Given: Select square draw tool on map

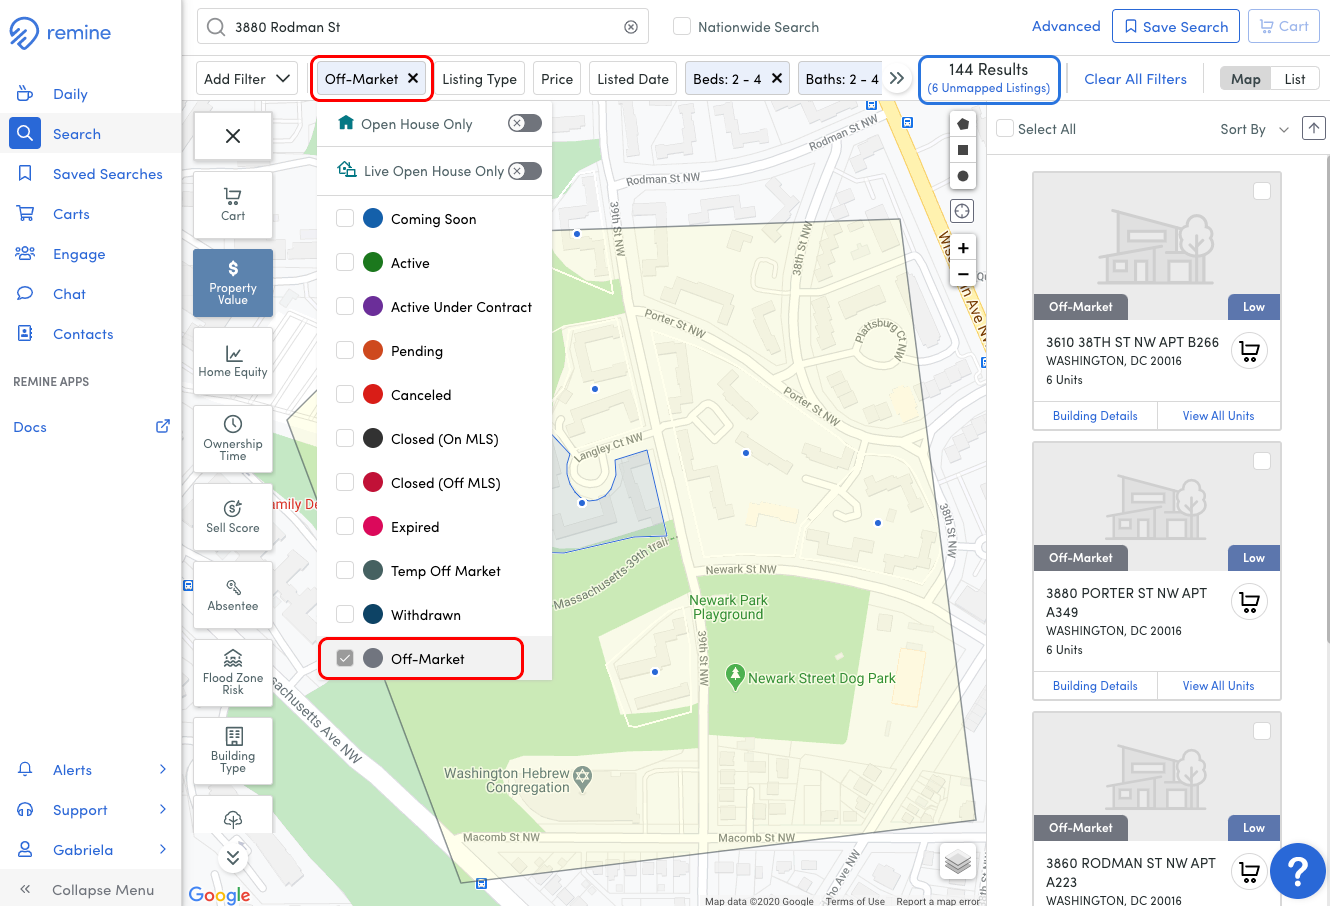Looking at the screenshot, I should pyautogui.click(x=962, y=150).
